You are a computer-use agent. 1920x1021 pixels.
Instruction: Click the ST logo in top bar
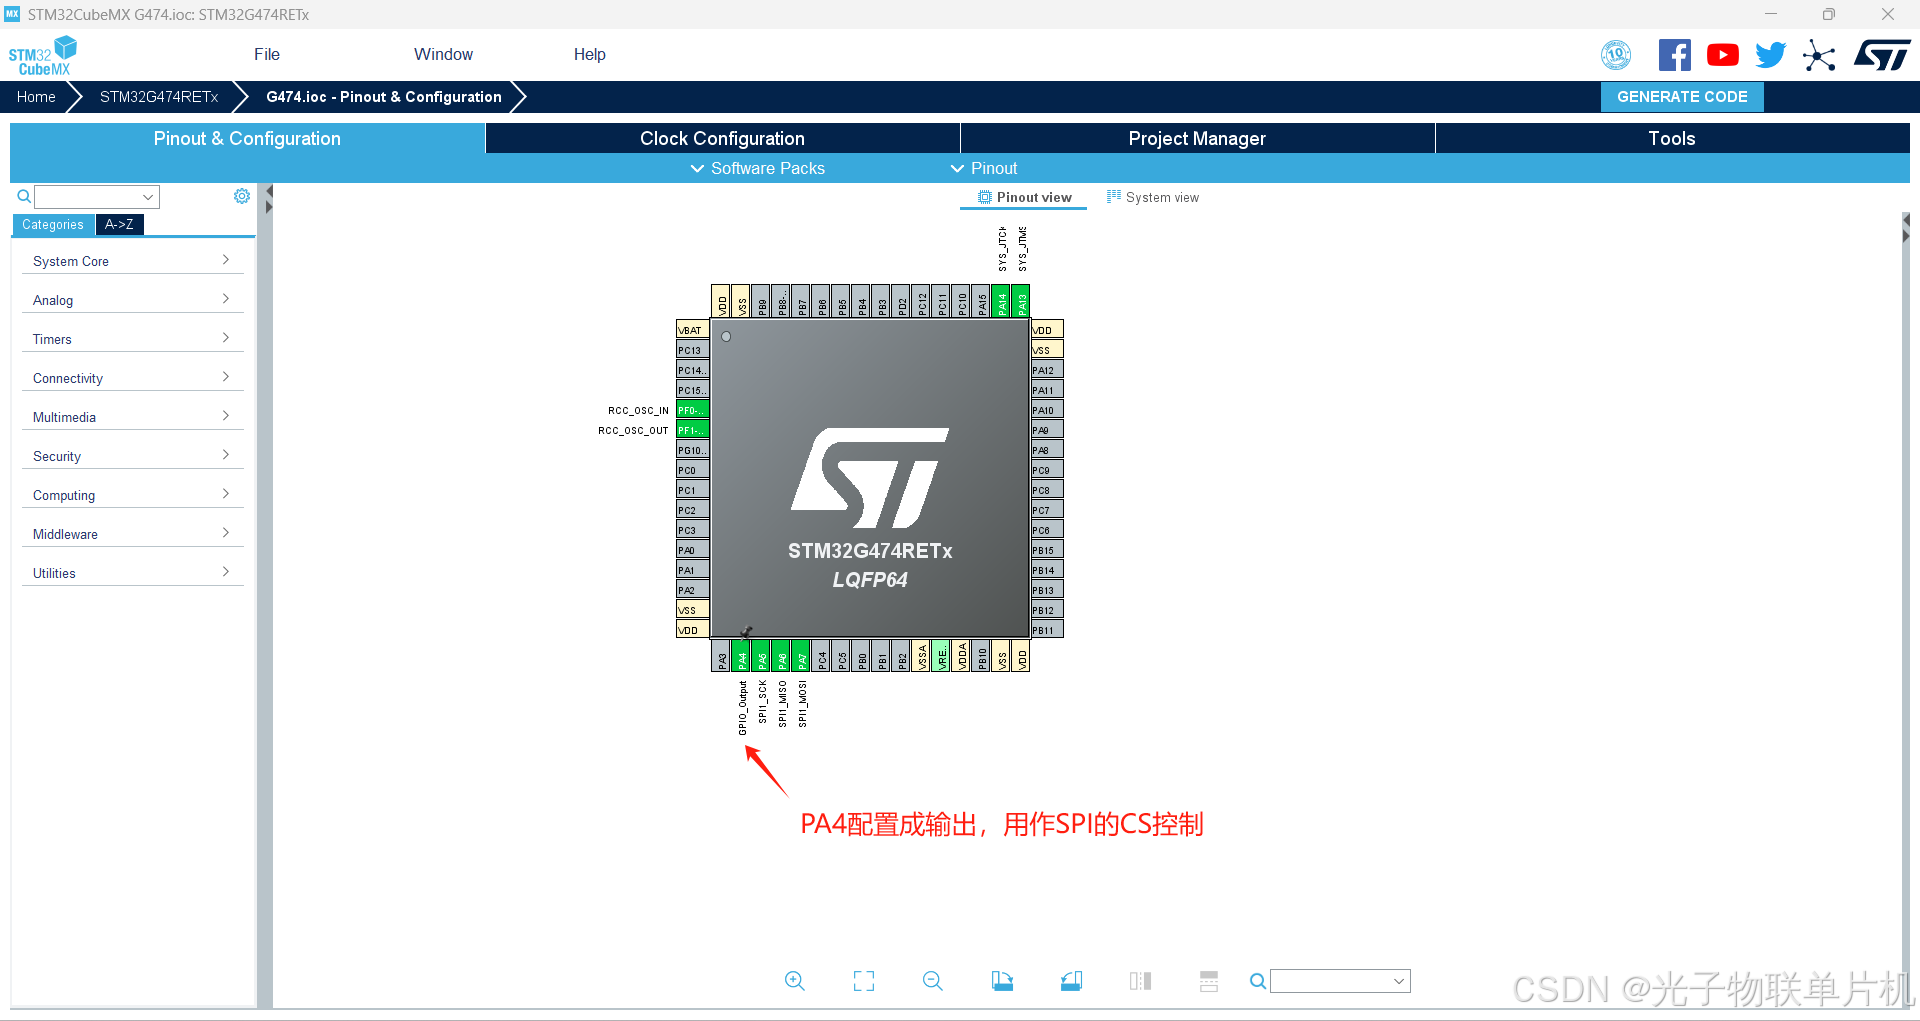coord(1882,55)
